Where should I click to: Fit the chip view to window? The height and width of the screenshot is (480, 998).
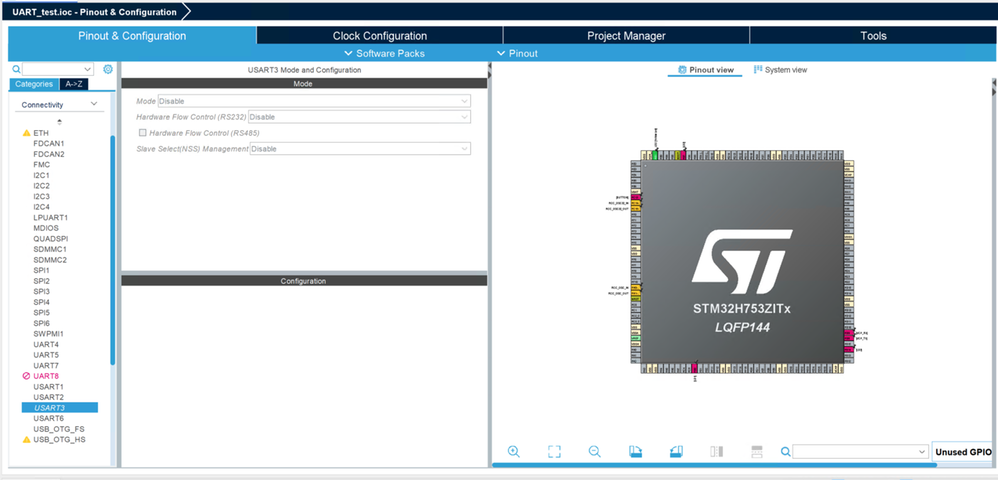point(554,451)
